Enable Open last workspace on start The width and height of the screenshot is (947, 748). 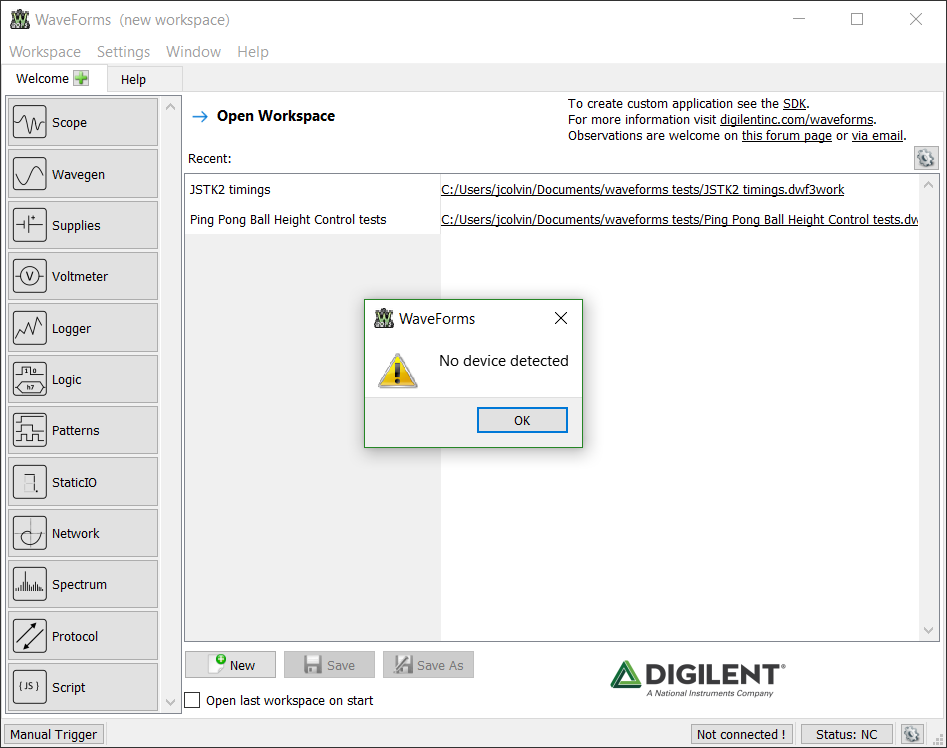pyautogui.click(x=192, y=700)
